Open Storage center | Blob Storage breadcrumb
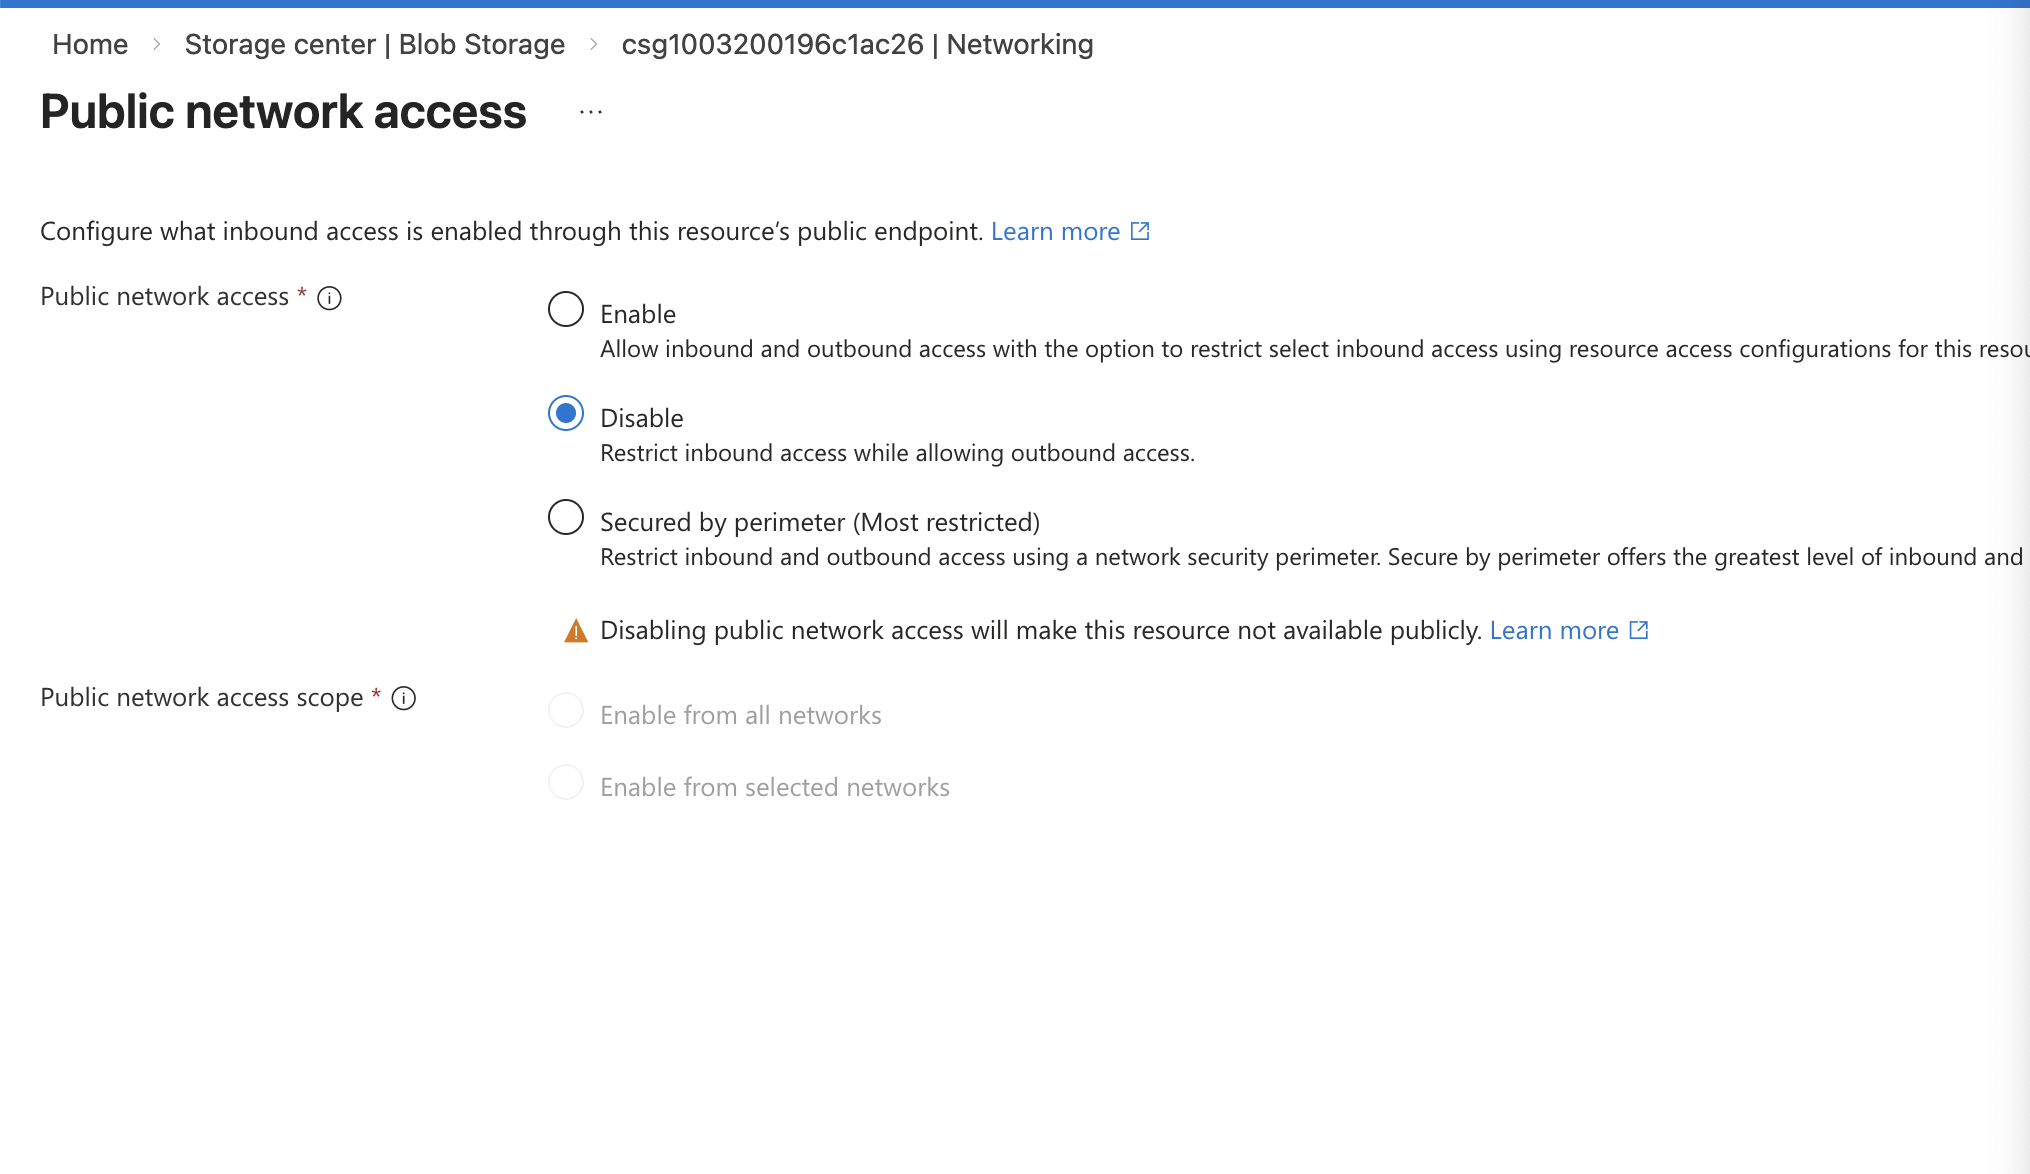Image resolution: width=2030 pixels, height=1174 pixels. pyautogui.click(x=374, y=44)
